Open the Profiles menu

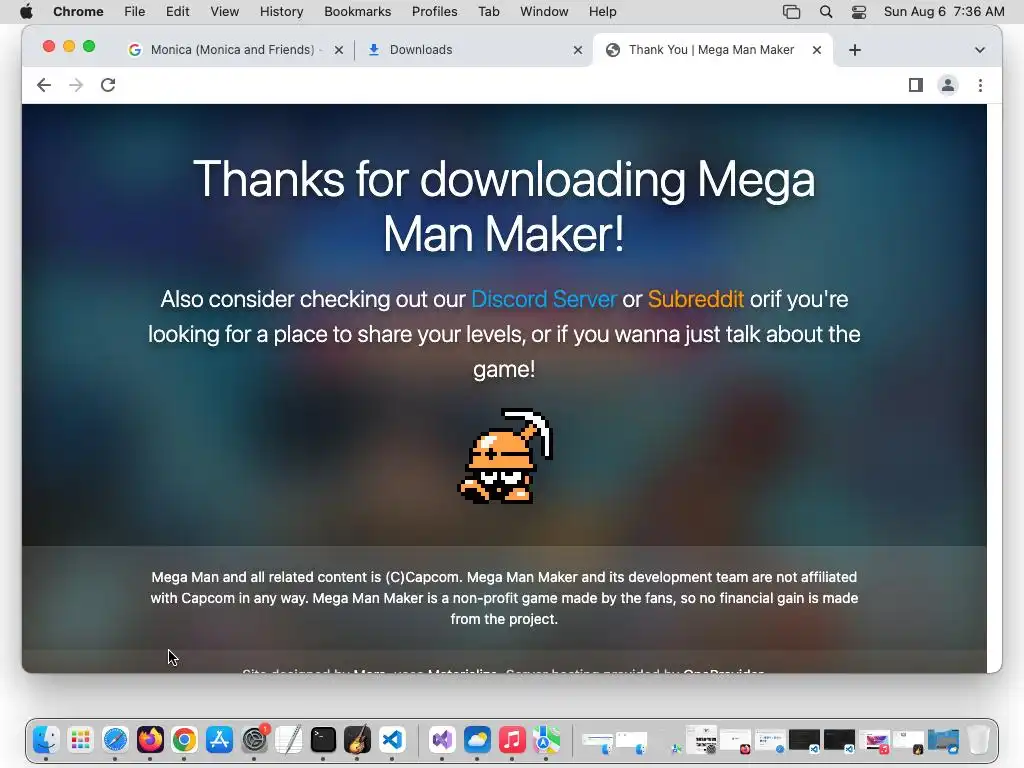tap(434, 12)
